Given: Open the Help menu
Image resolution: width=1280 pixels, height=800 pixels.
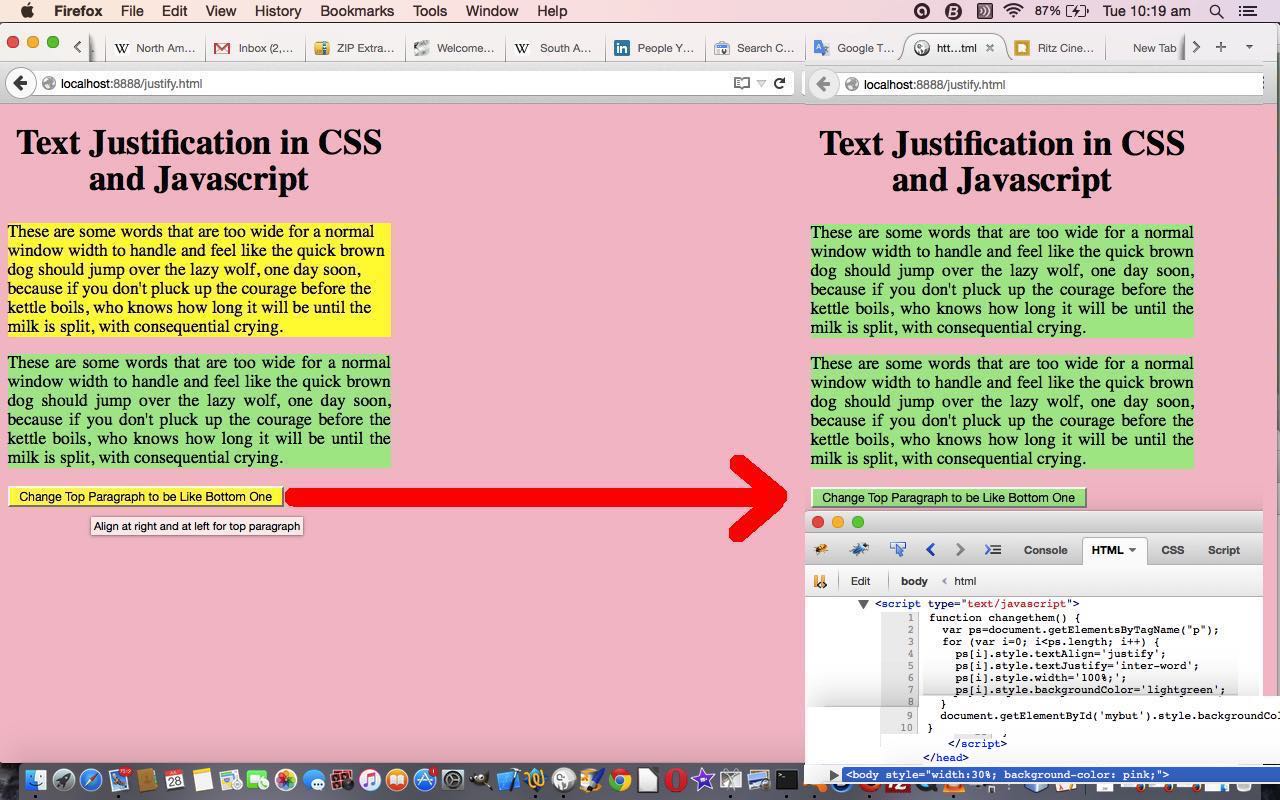Looking at the screenshot, I should 552,11.
